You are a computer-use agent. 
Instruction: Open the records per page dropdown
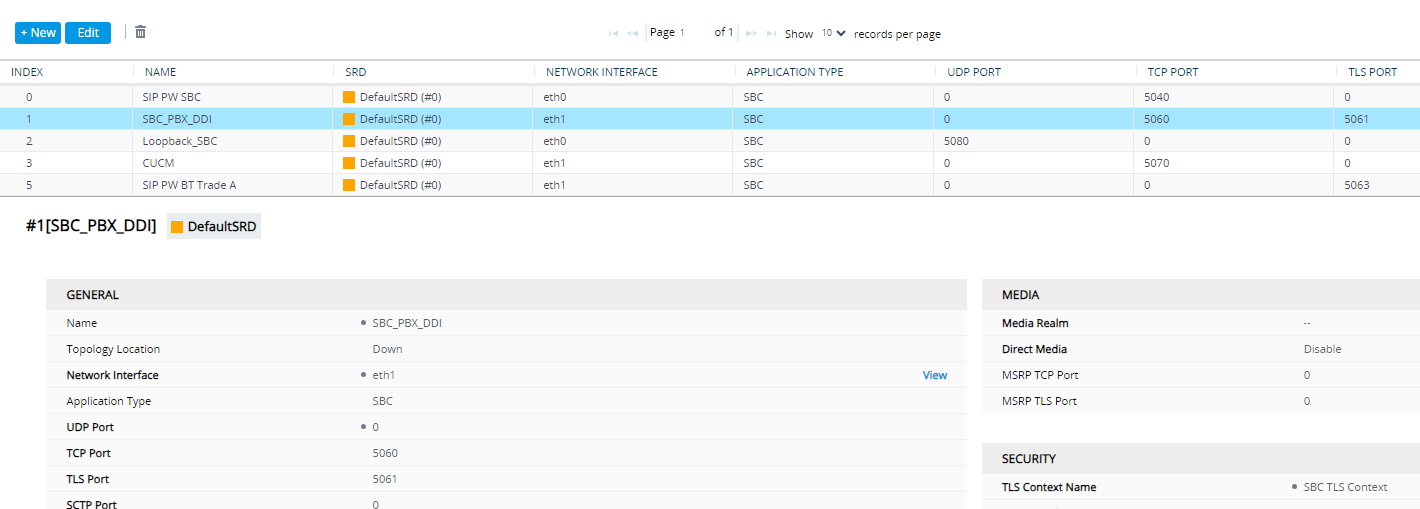tap(834, 33)
